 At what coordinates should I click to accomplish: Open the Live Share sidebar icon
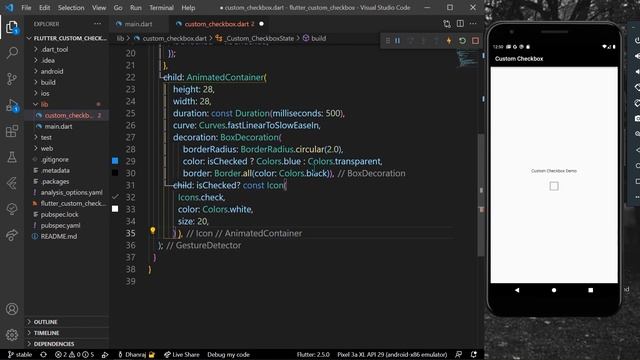12,235
